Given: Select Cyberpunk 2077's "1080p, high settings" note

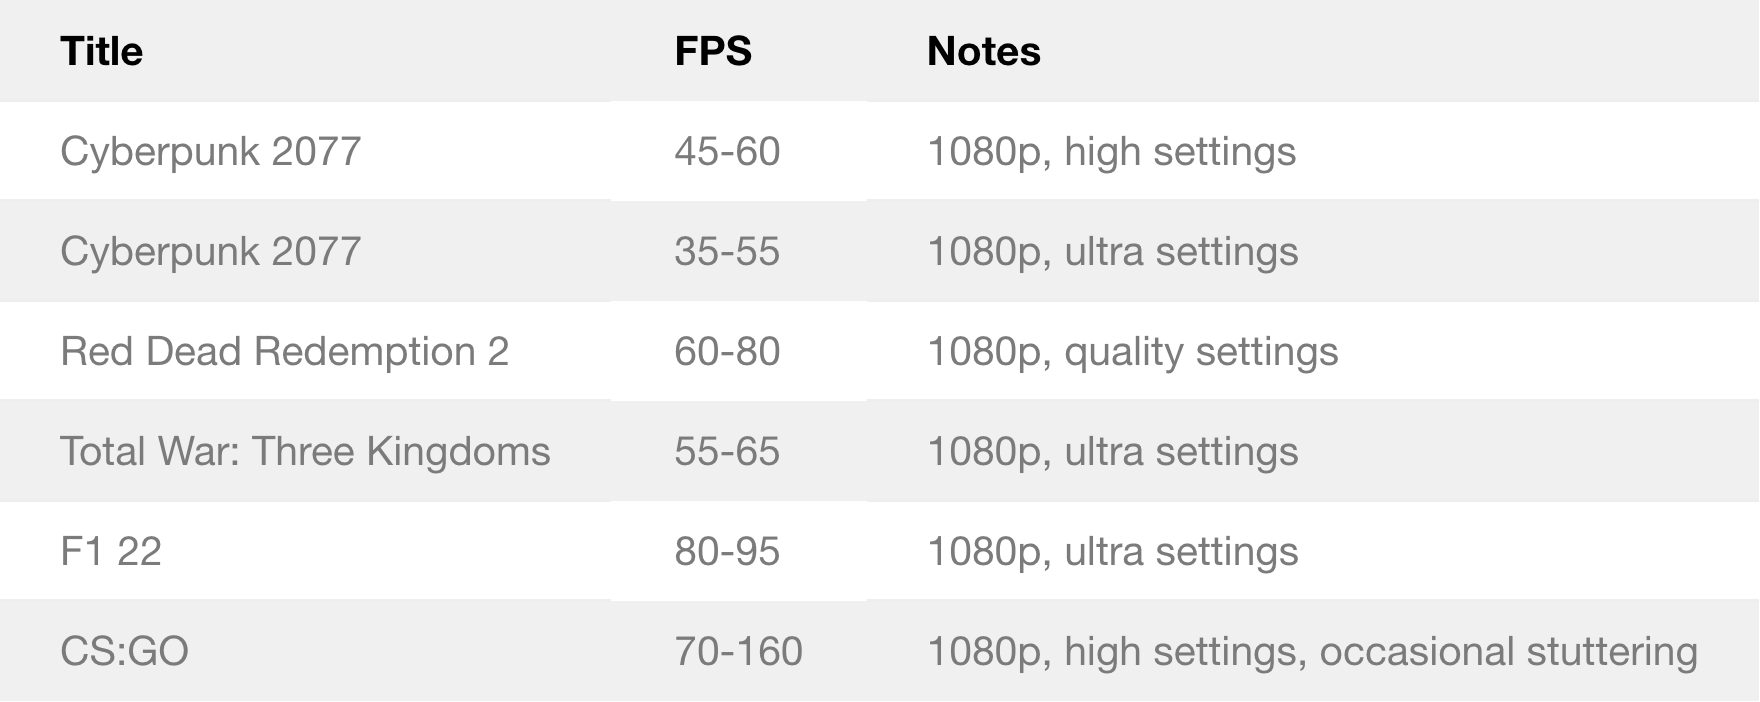Looking at the screenshot, I should pos(1111,151).
